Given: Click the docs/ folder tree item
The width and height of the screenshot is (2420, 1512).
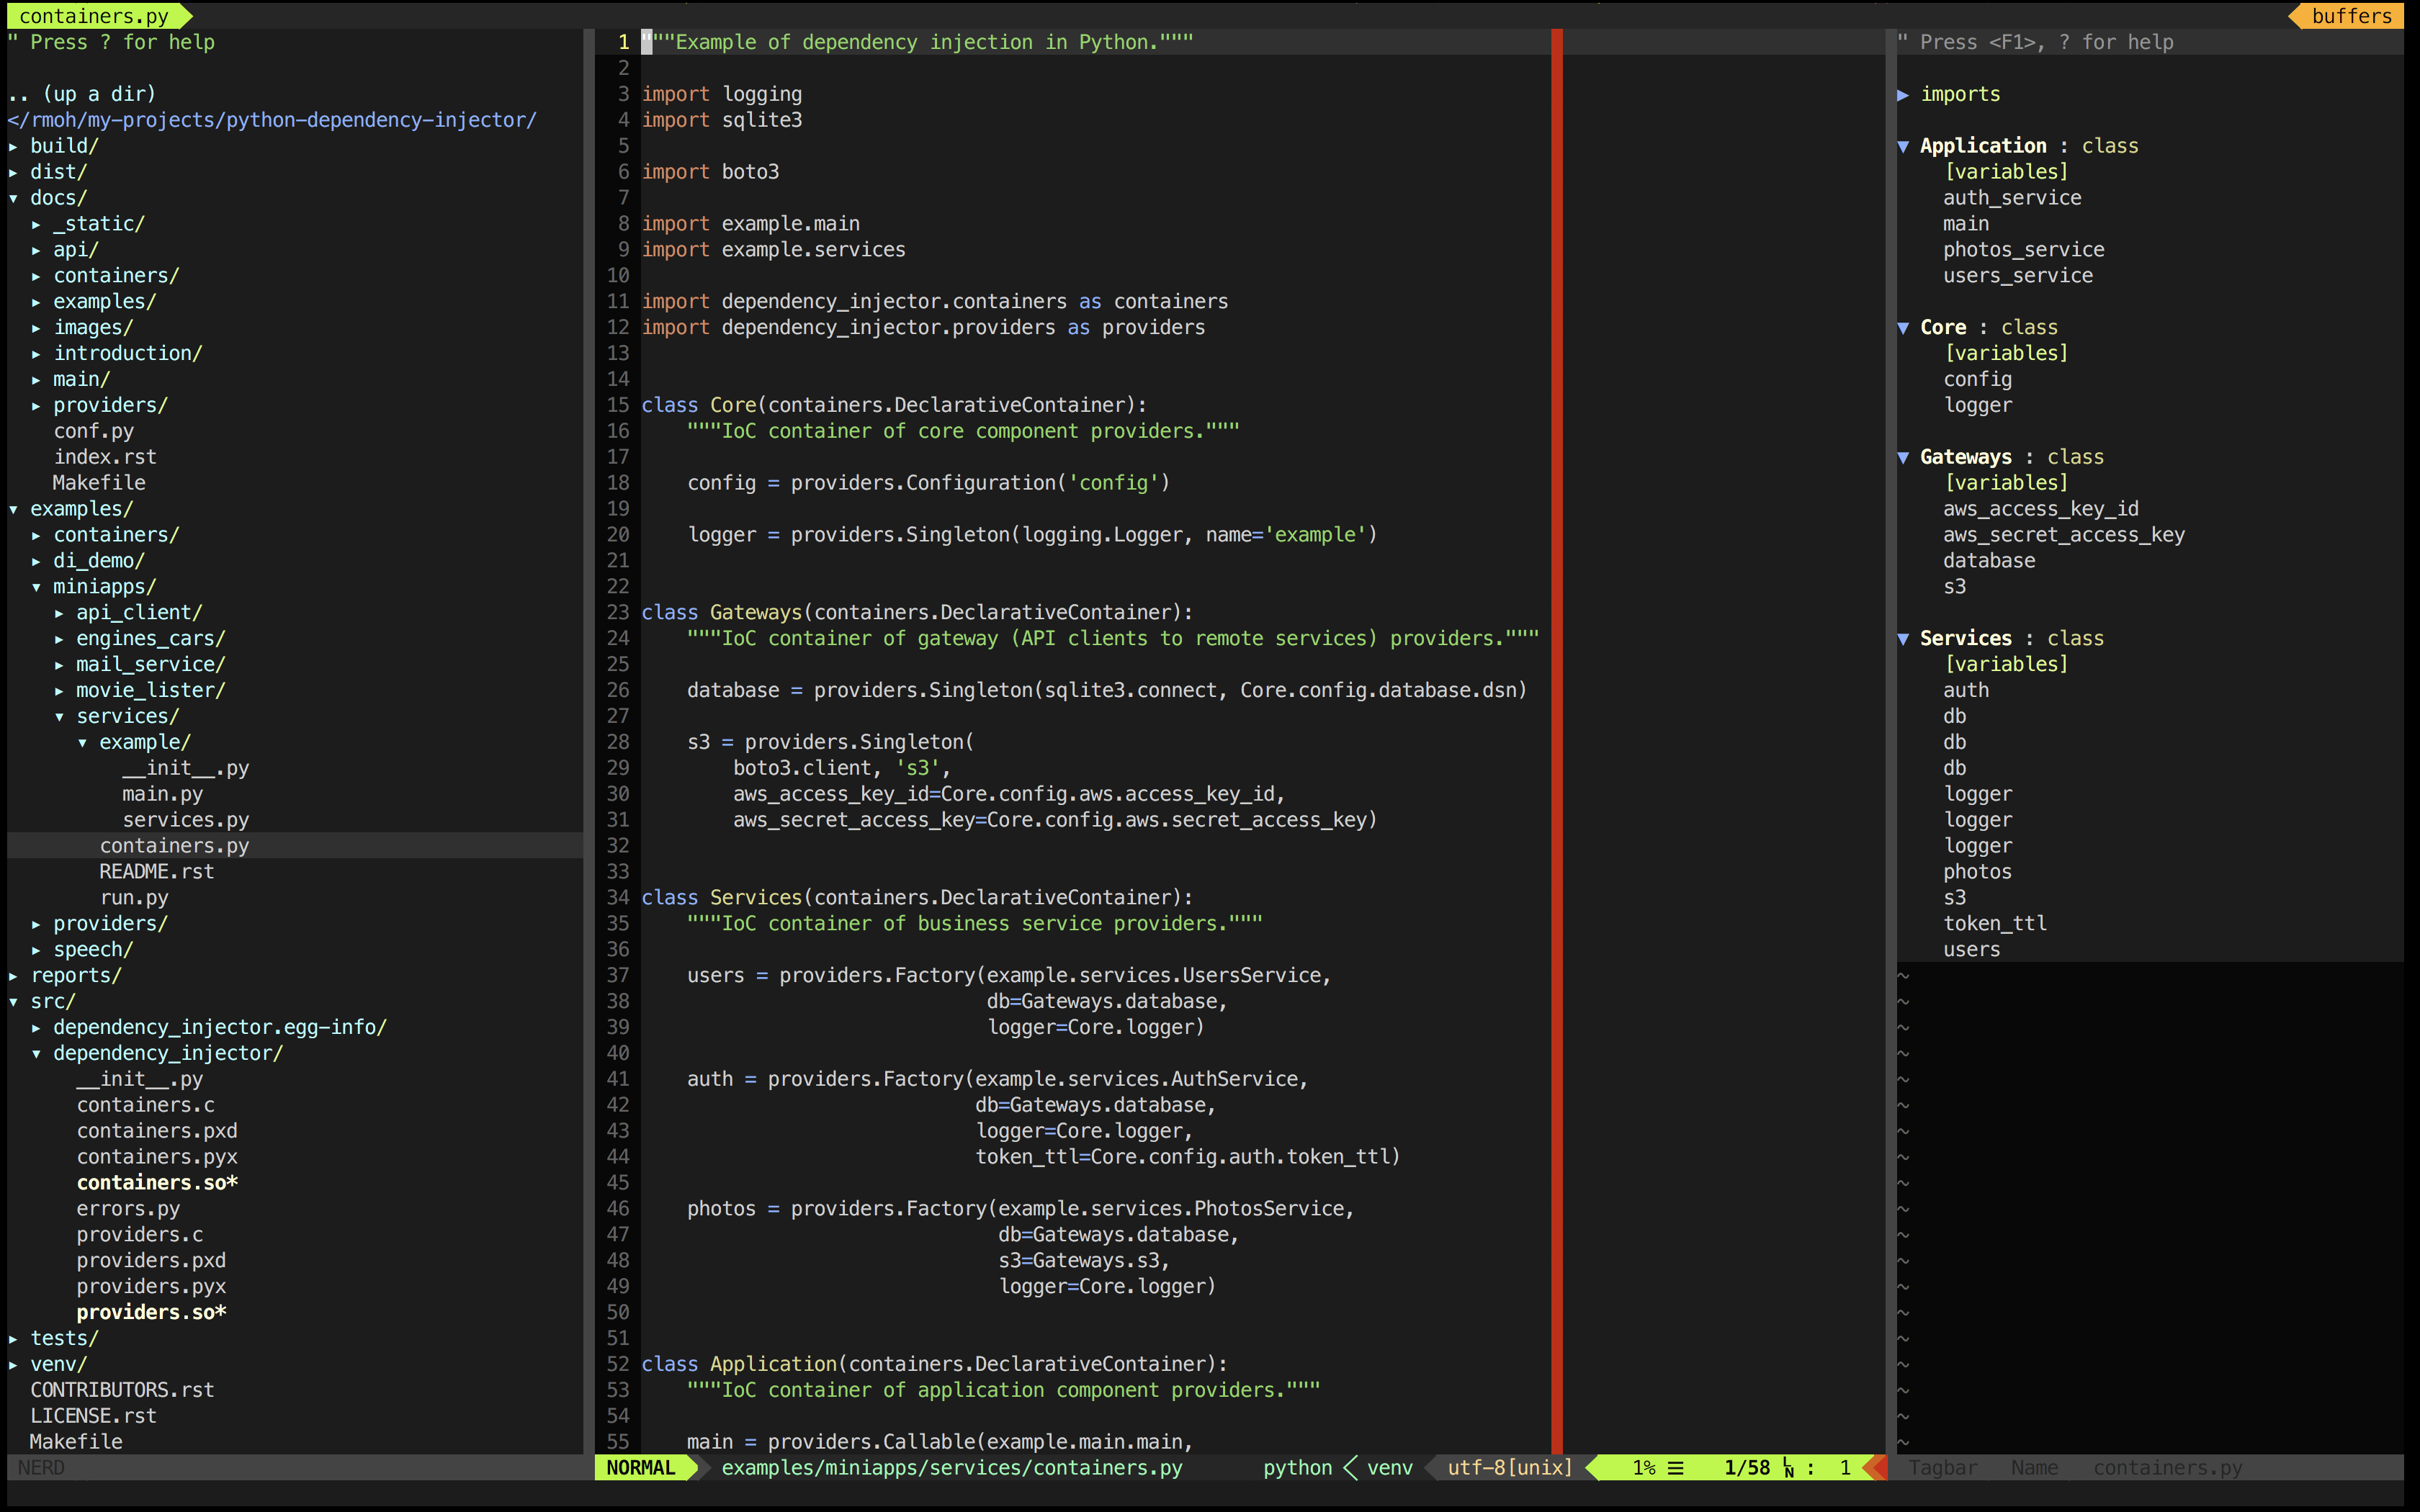Looking at the screenshot, I should tap(63, 197).
